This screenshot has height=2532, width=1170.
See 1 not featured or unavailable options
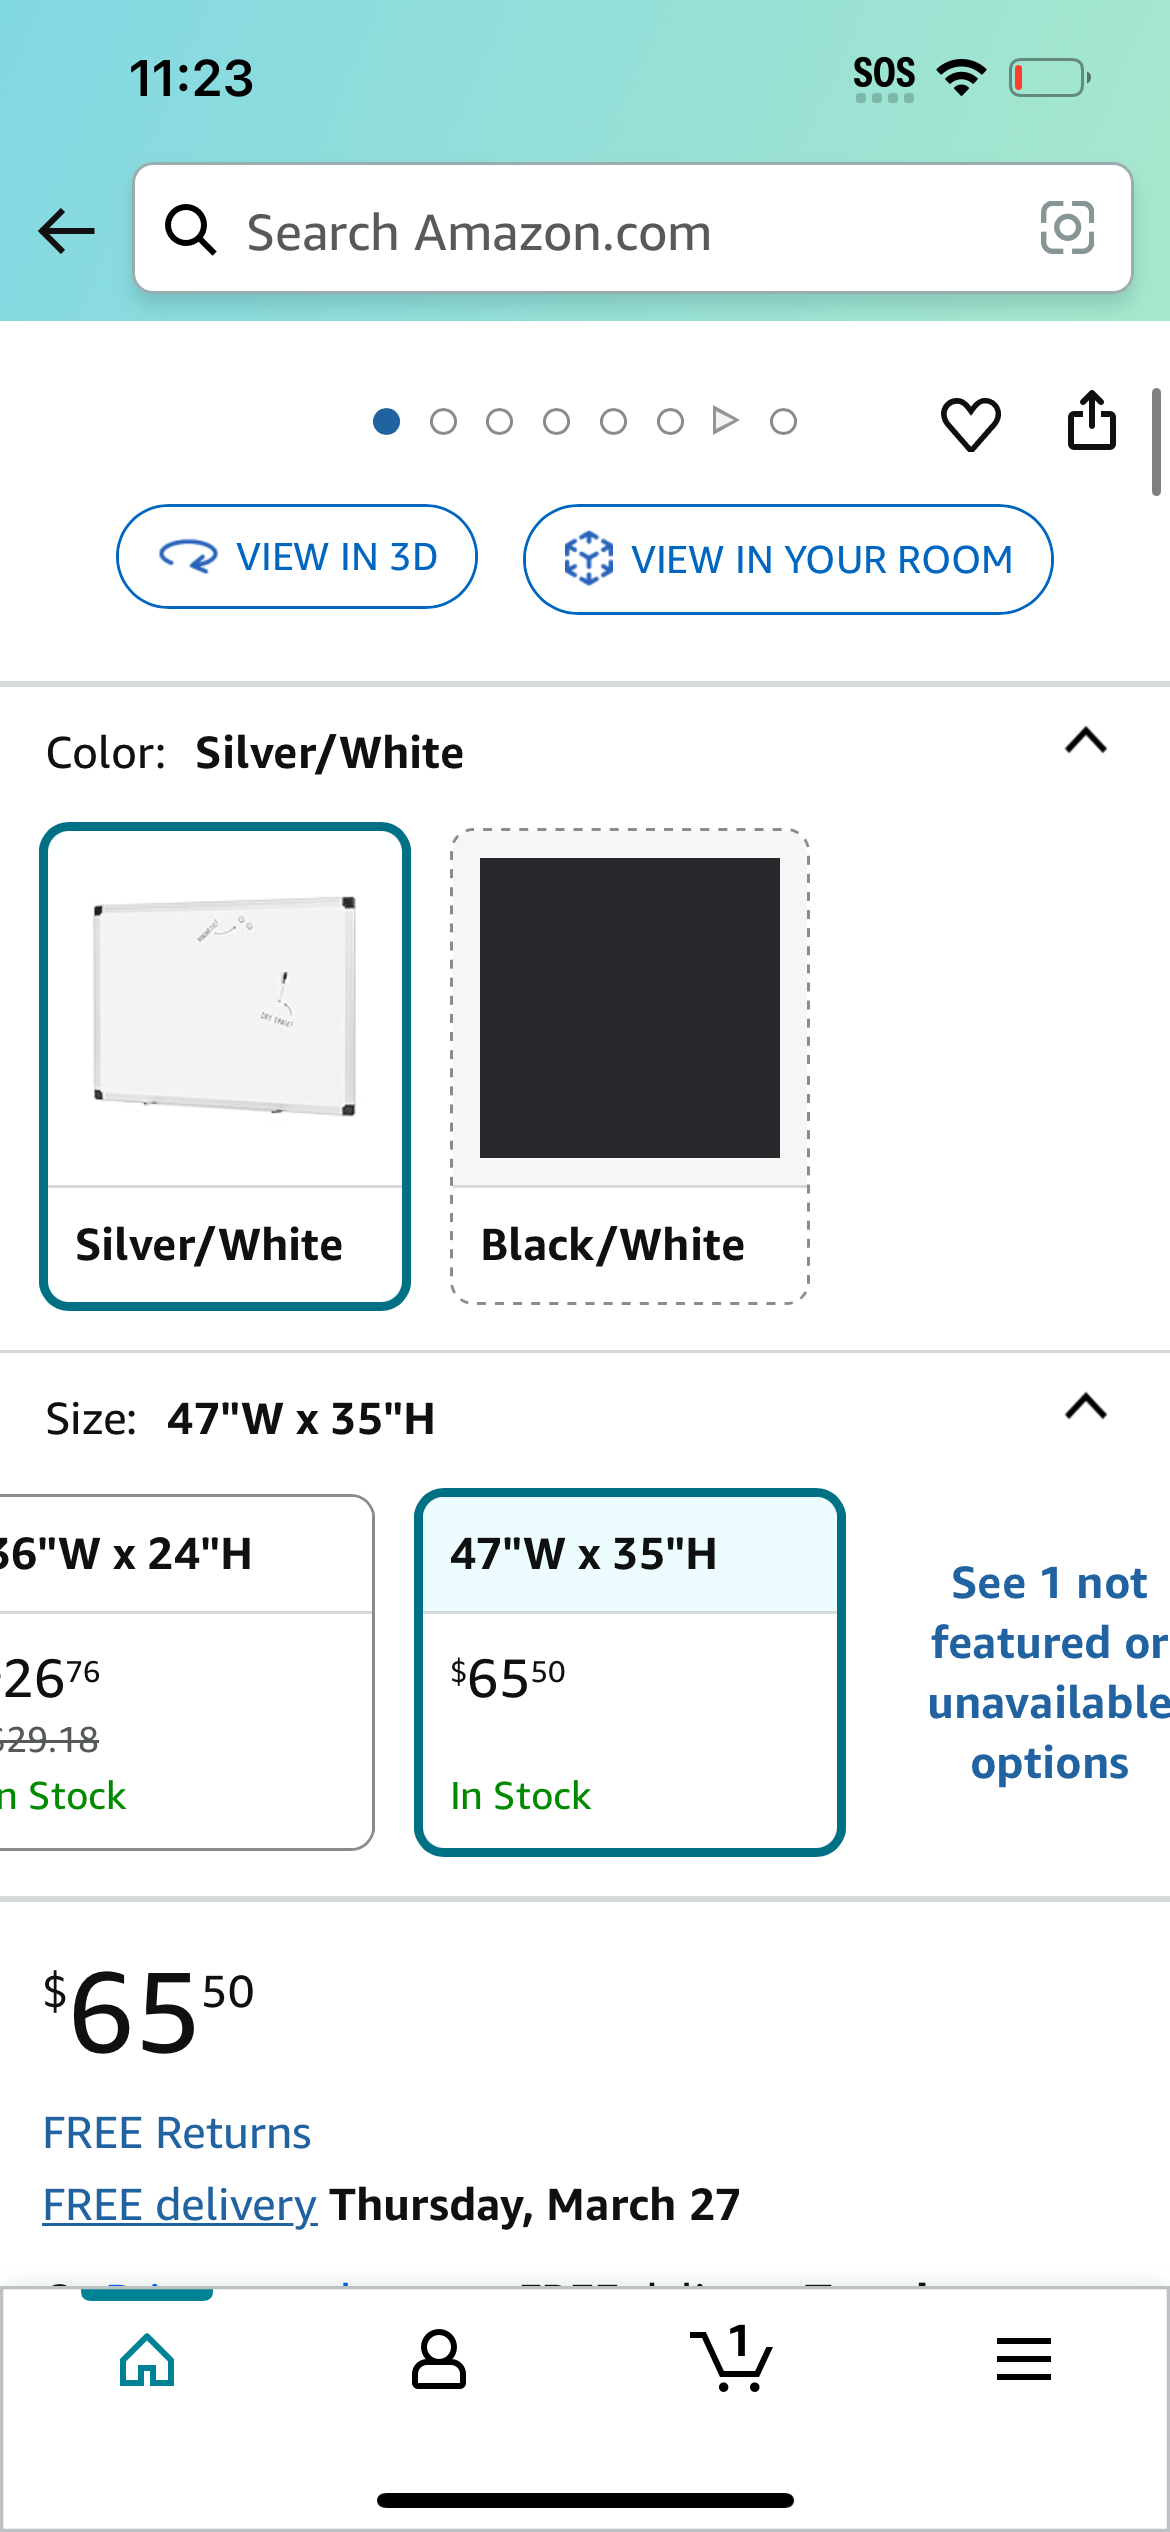[1048, 1672]
